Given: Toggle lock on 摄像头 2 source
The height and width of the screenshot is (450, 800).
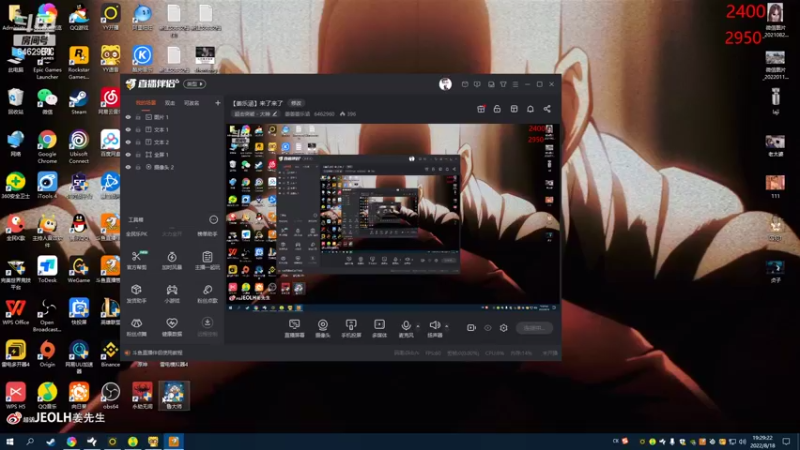Looking at the screenshot, I should point(138,167).
